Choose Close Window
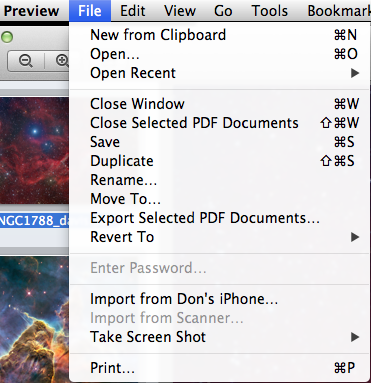This screenshot has width=371, height=383. [220, 104]
